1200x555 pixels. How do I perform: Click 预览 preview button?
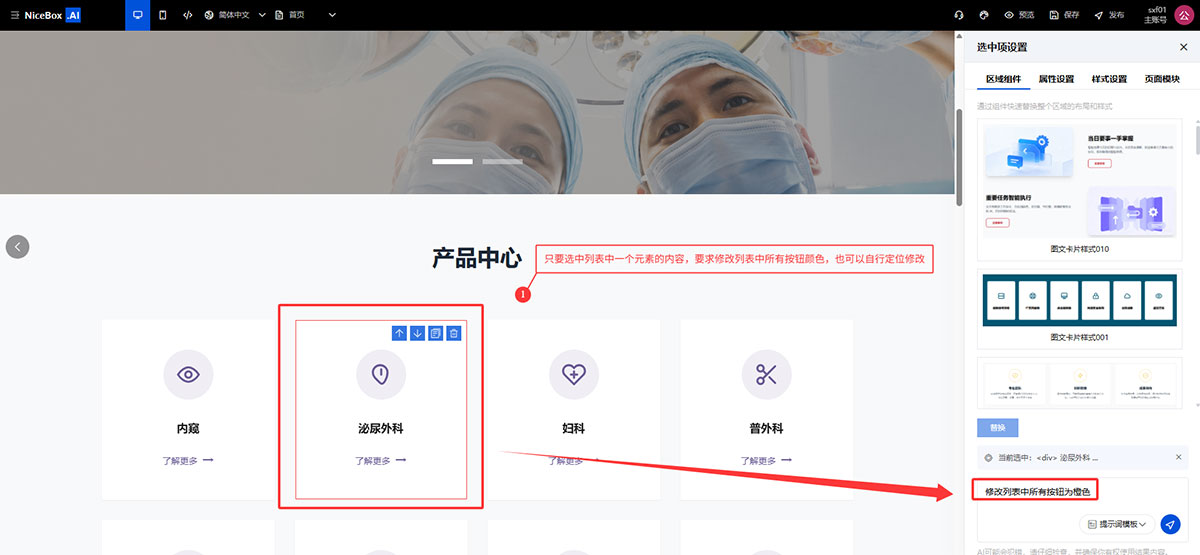[x=1019, y=15]
